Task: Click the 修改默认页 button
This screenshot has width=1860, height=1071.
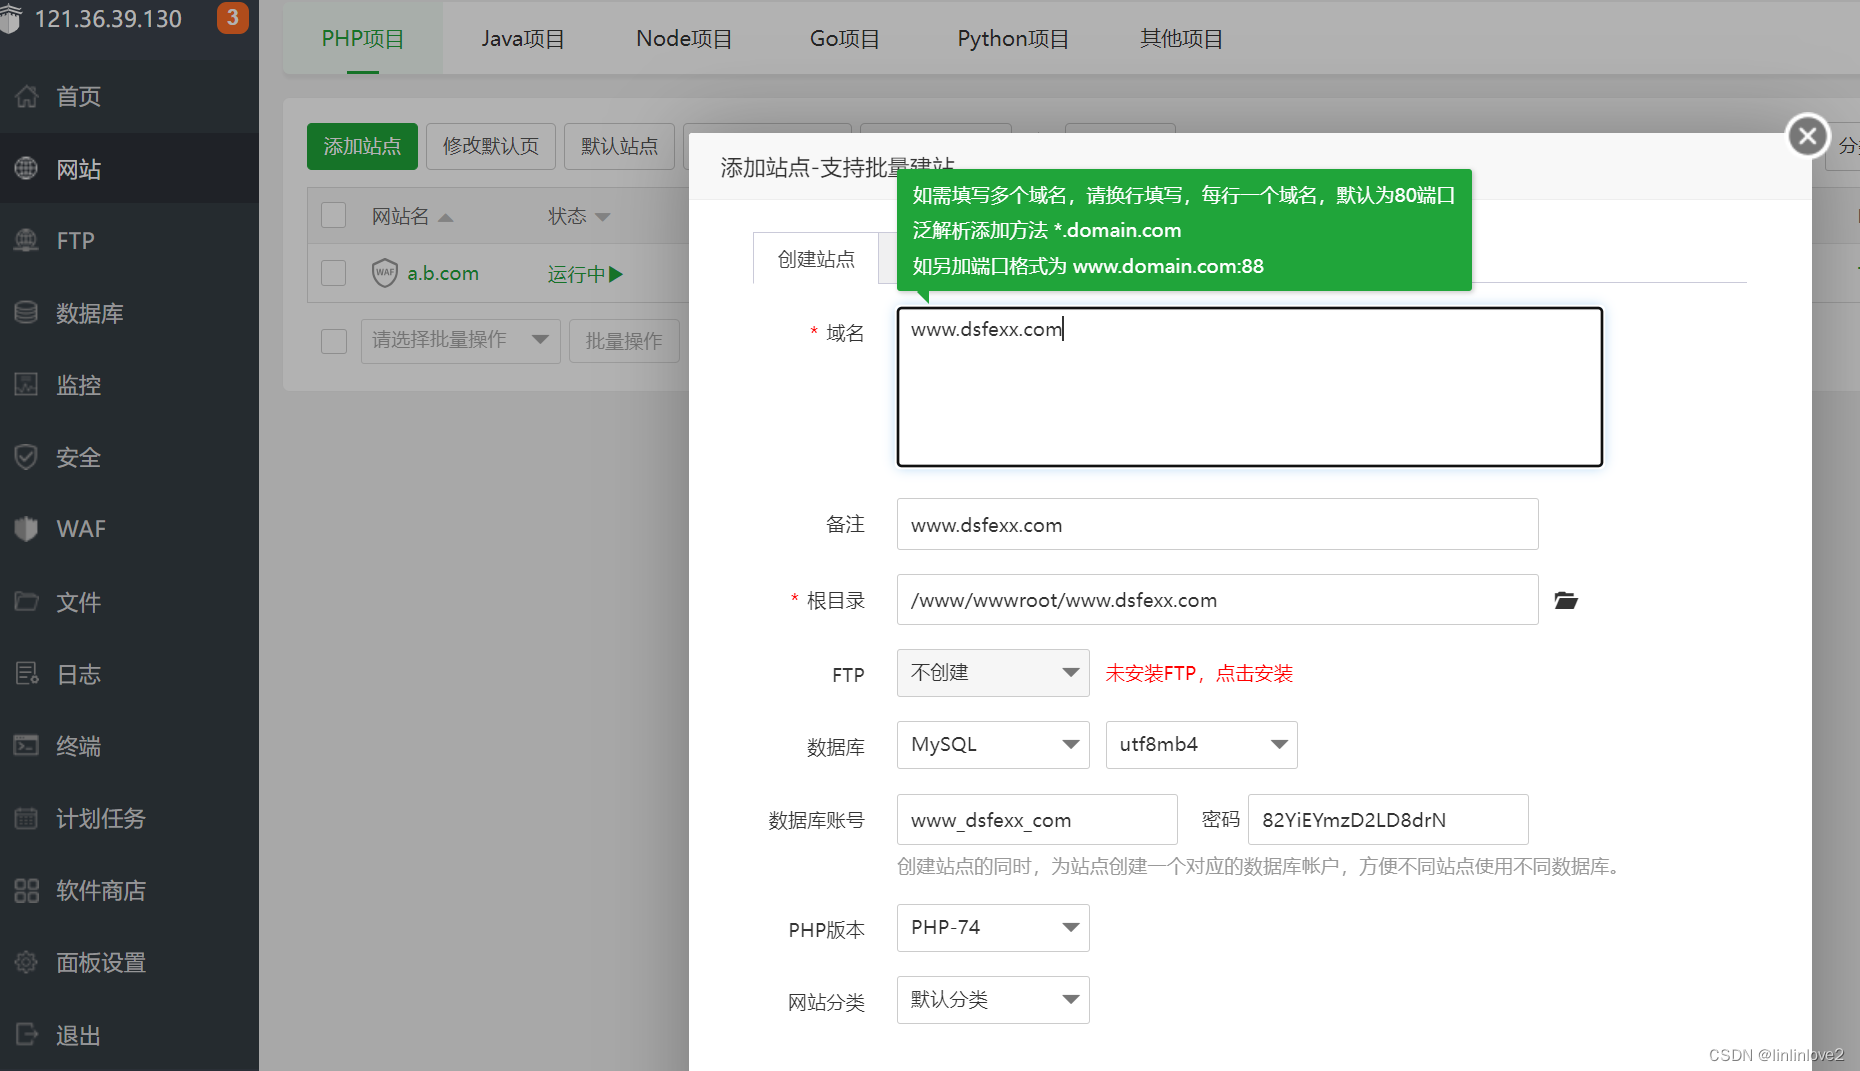Action: click(x=491, y=146)
